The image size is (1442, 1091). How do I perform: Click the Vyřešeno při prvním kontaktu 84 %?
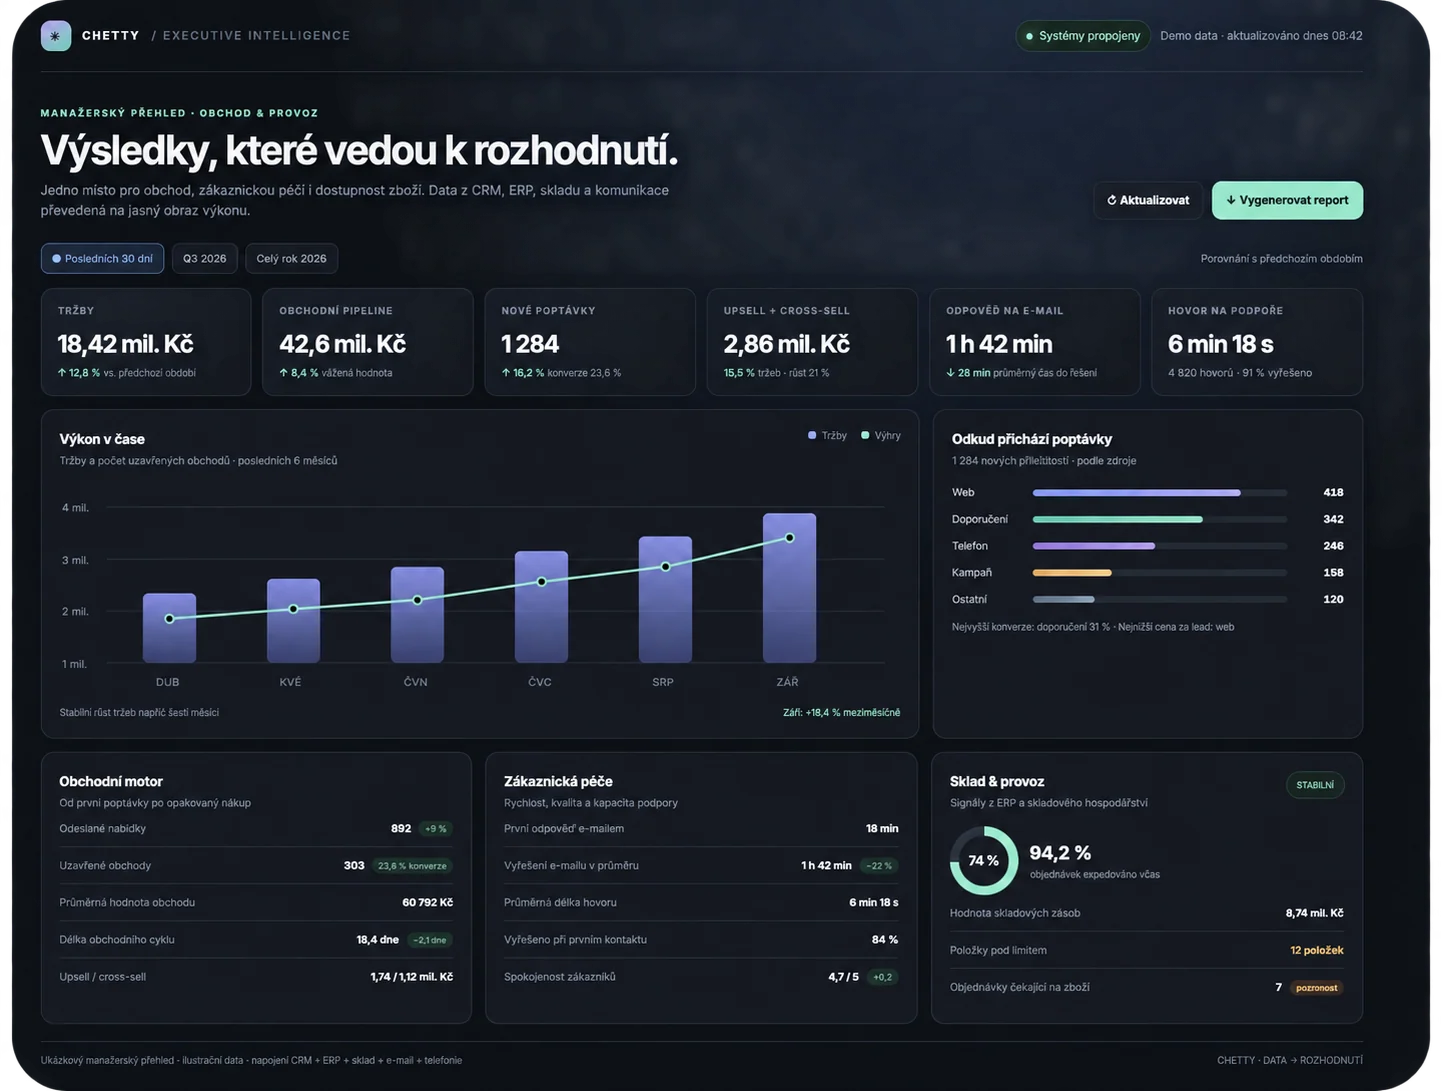[885, 940]
